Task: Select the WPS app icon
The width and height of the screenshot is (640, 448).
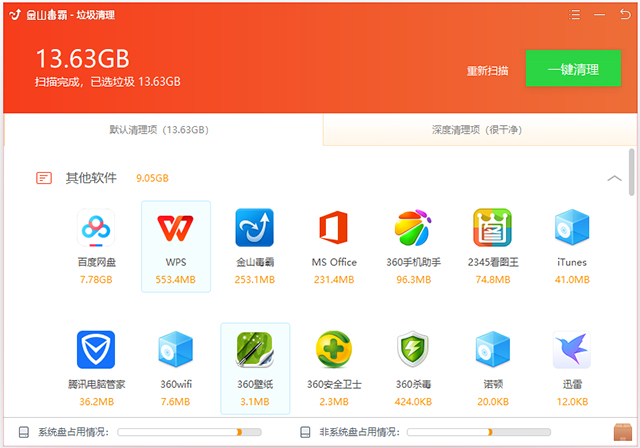Action: click(x=176, y=228)
